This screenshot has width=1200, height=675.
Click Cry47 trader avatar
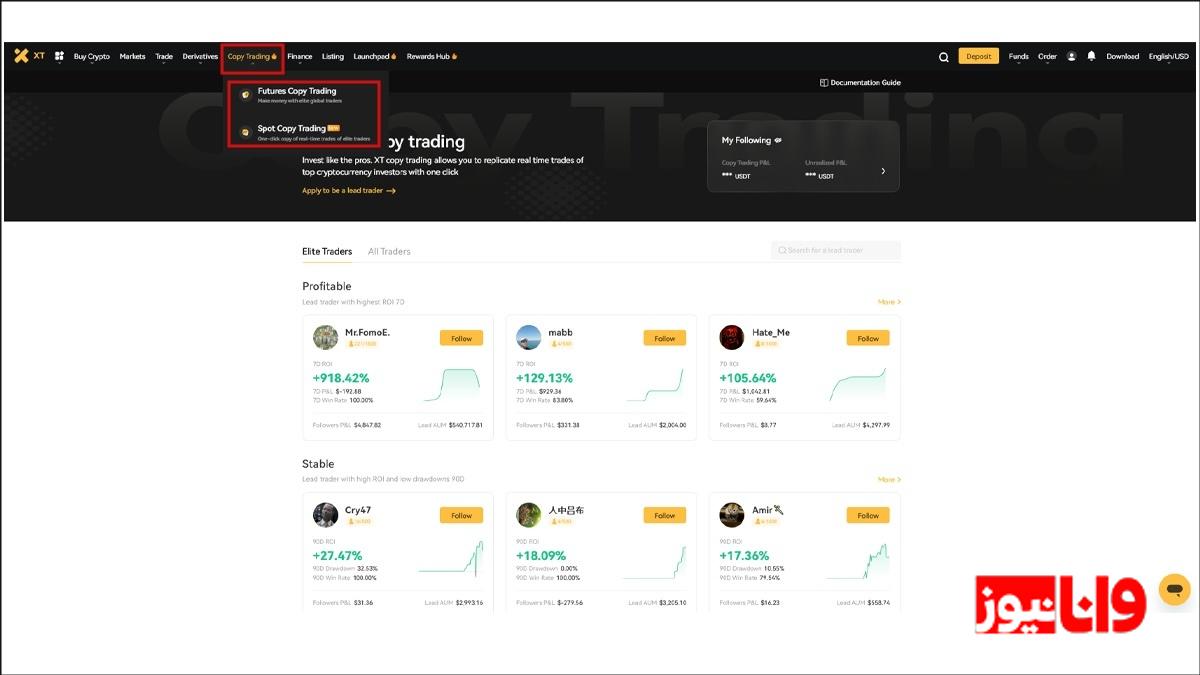tap(325, 515)
